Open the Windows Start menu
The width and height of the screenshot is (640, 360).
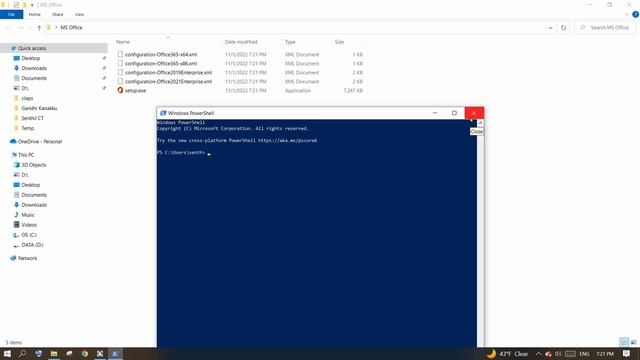pos(7,354)
